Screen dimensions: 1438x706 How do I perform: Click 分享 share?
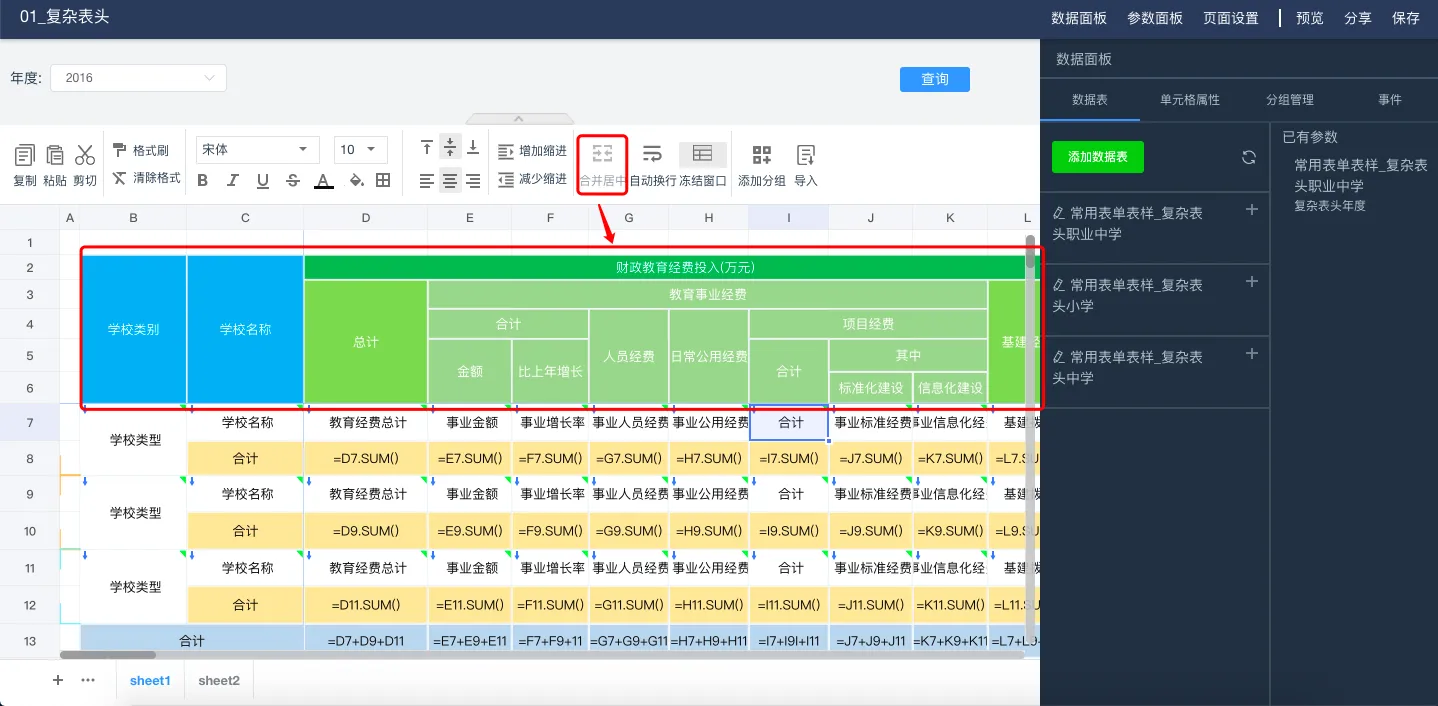[1358, 18]
